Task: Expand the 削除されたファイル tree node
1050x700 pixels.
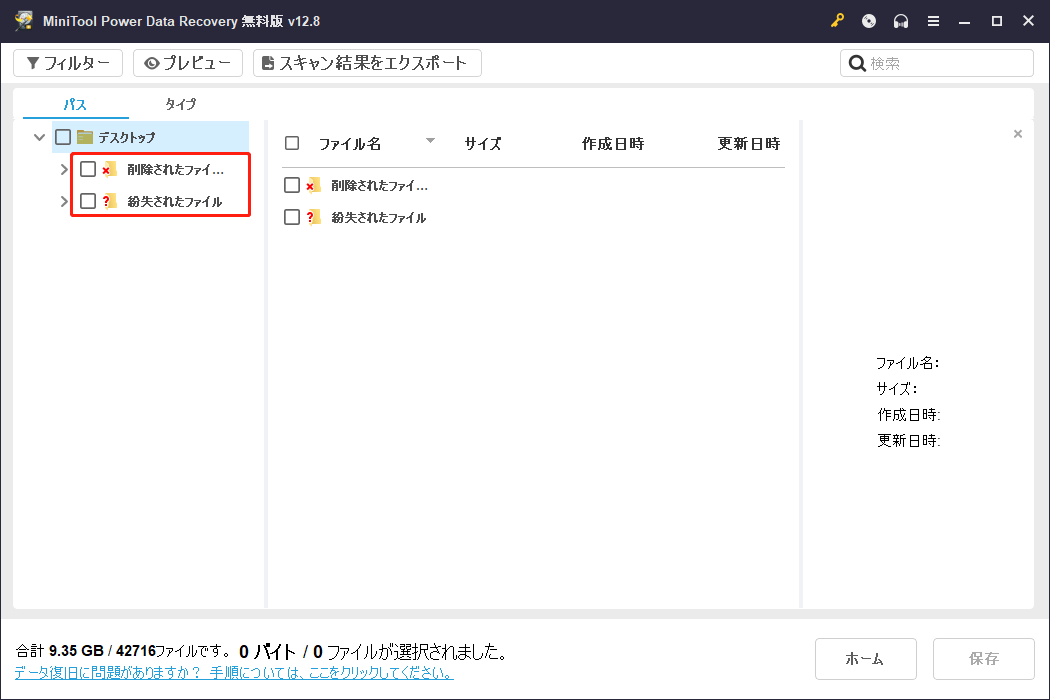Action: [x=64, y=169]
